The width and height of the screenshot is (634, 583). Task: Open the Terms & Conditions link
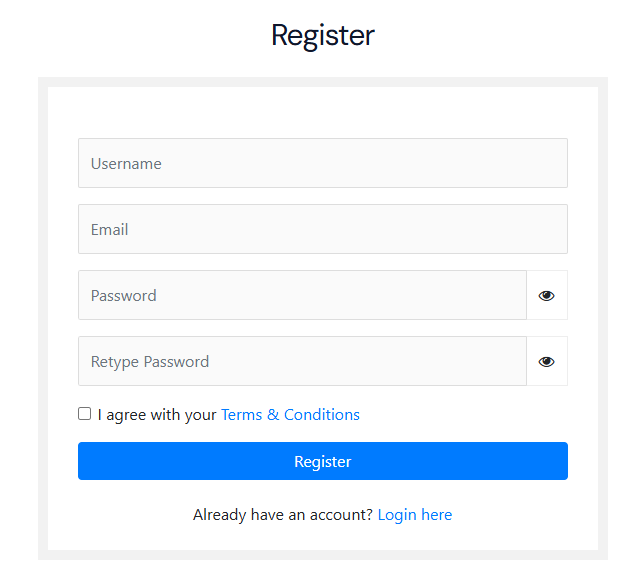click(290, 415)
